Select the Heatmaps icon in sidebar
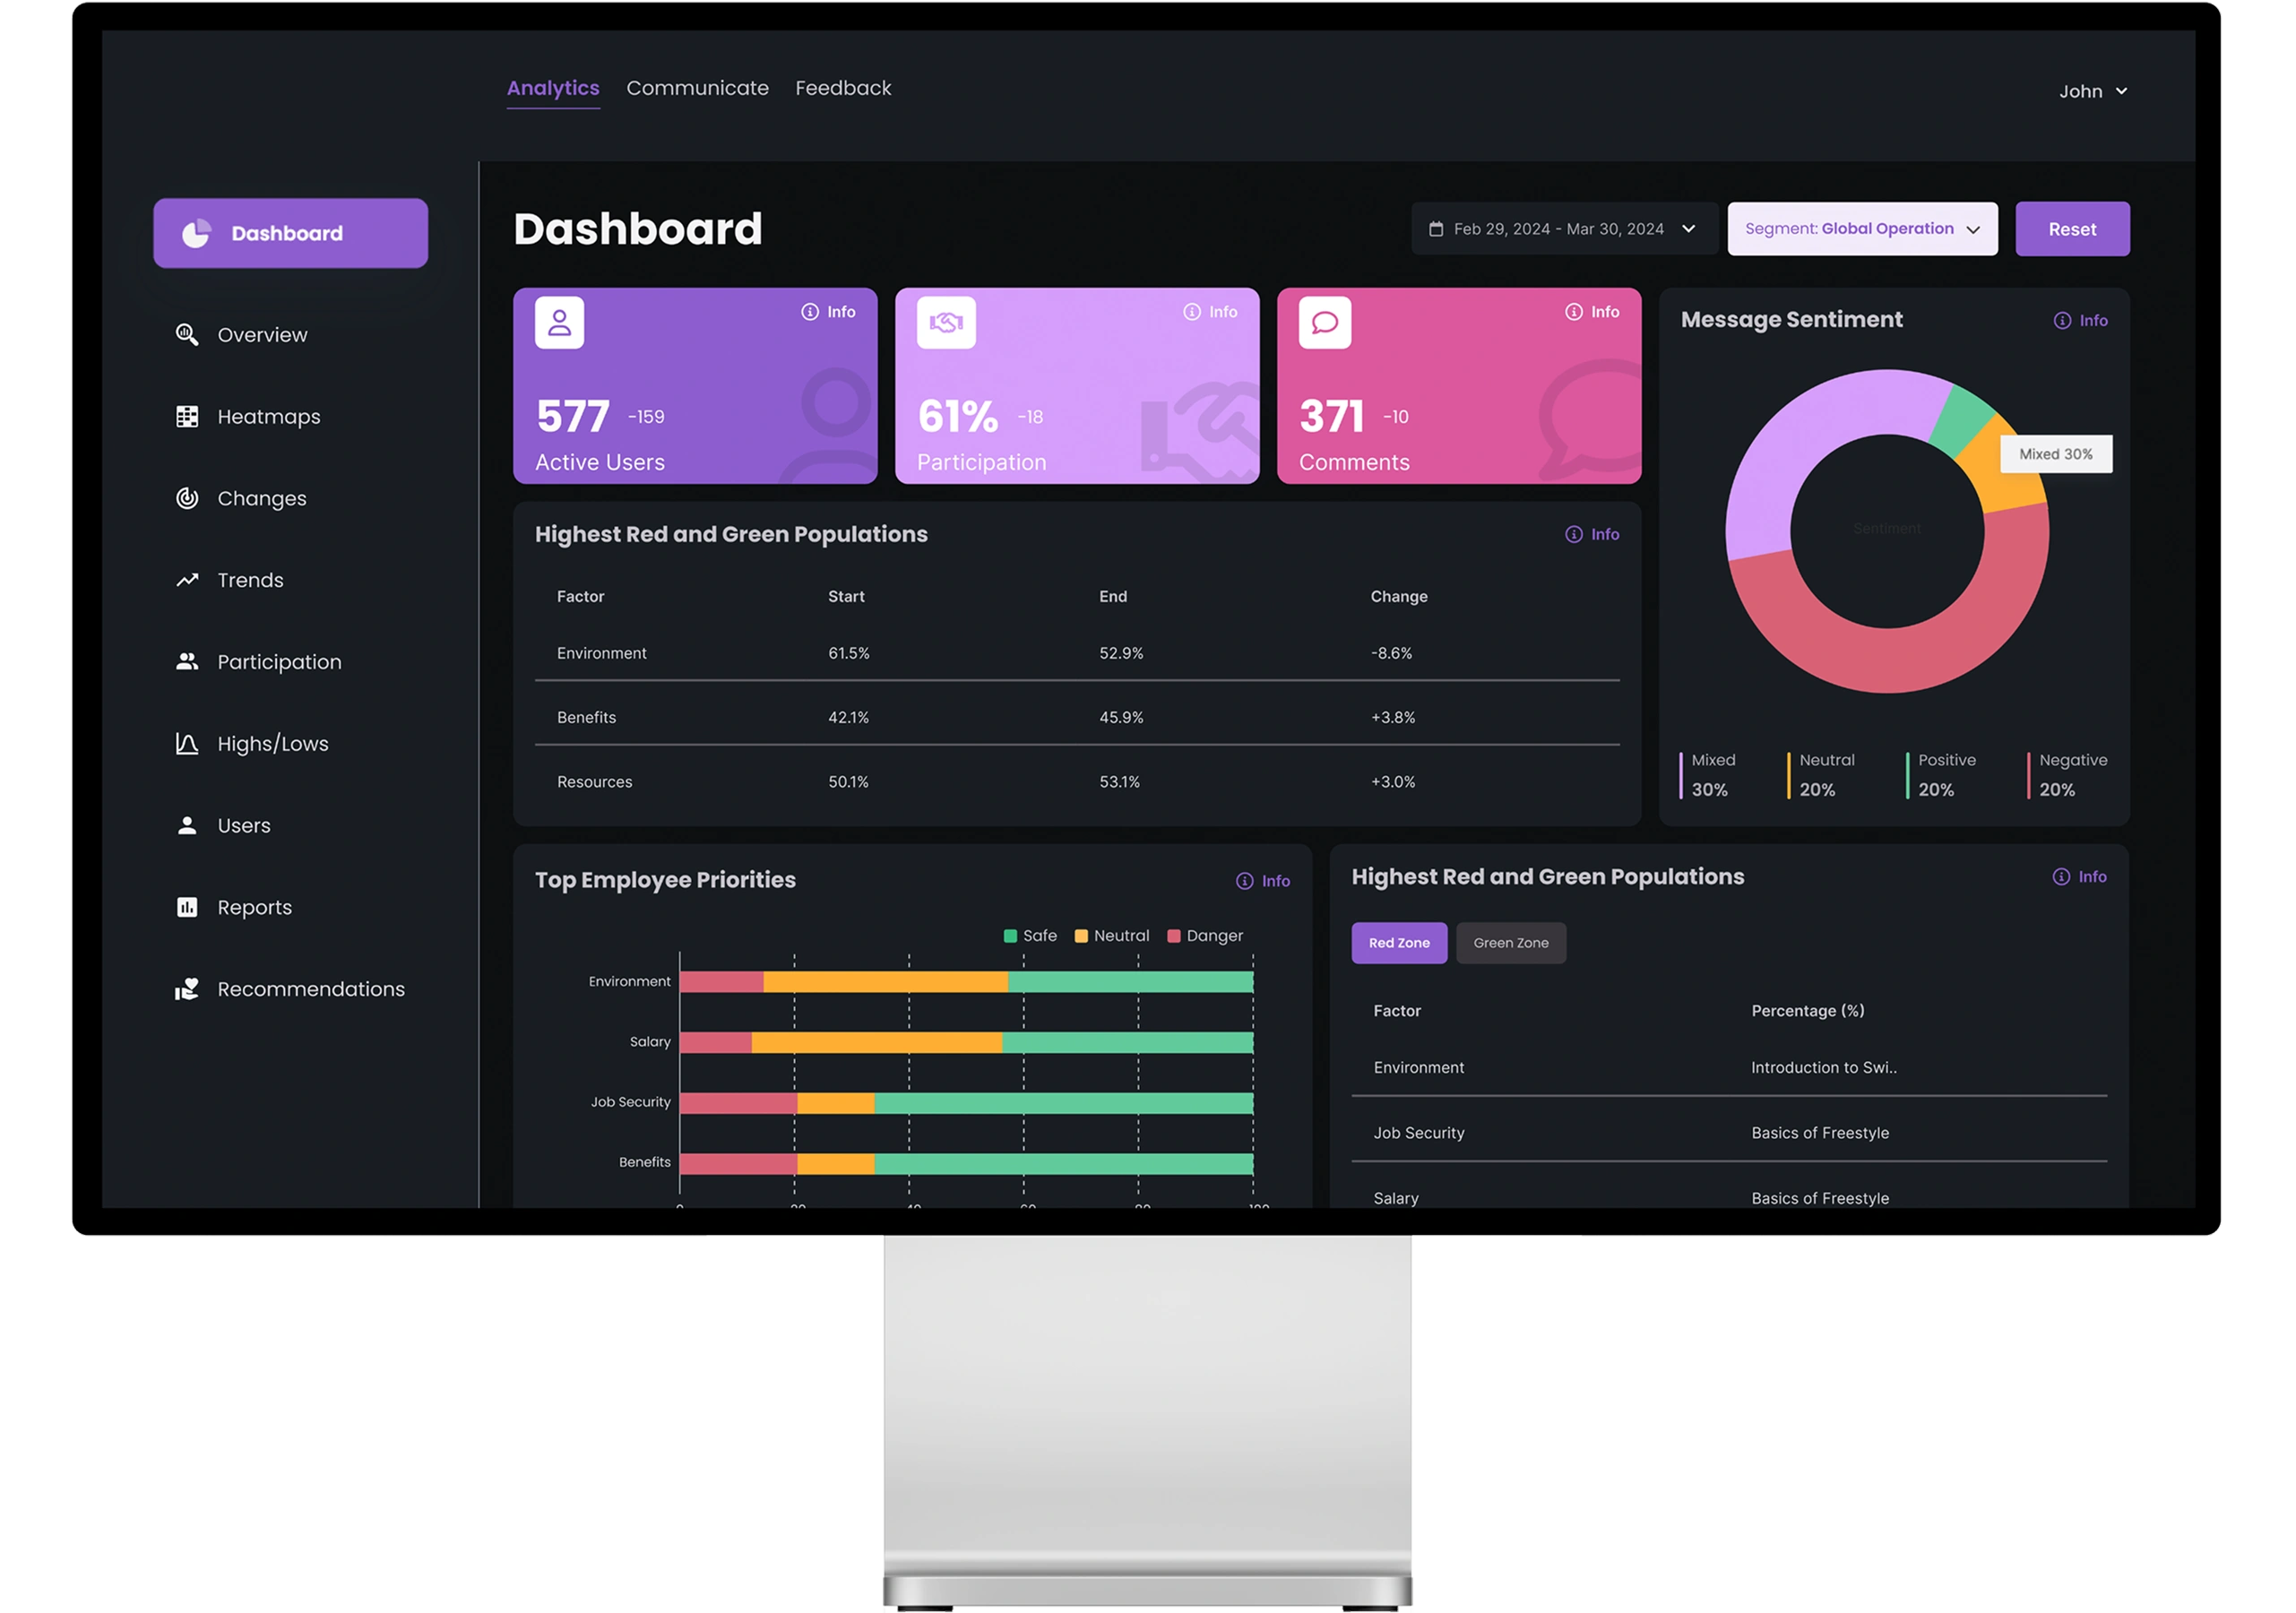This screenshot has width=2296, height=1613. [186, 416]
